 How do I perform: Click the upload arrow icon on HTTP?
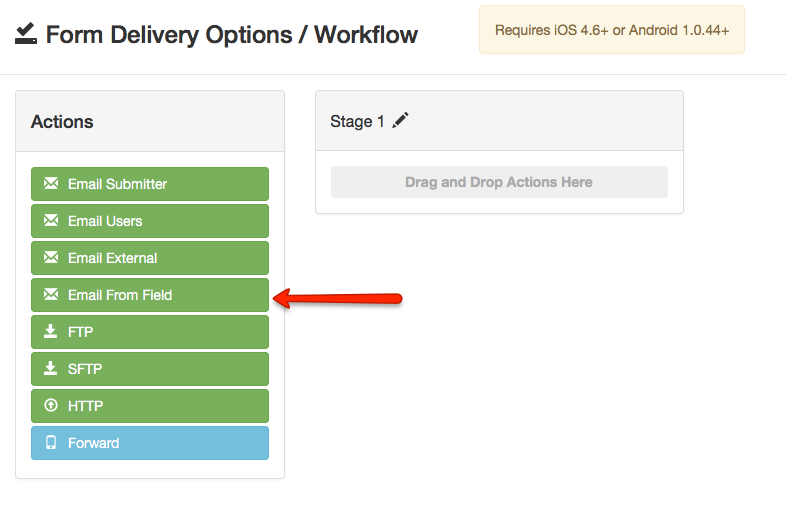[51, 406]
